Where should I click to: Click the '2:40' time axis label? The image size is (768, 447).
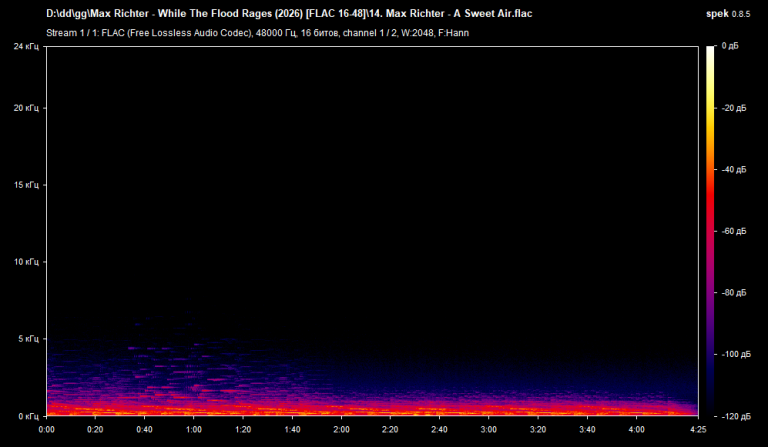click(x=439, y=430)
